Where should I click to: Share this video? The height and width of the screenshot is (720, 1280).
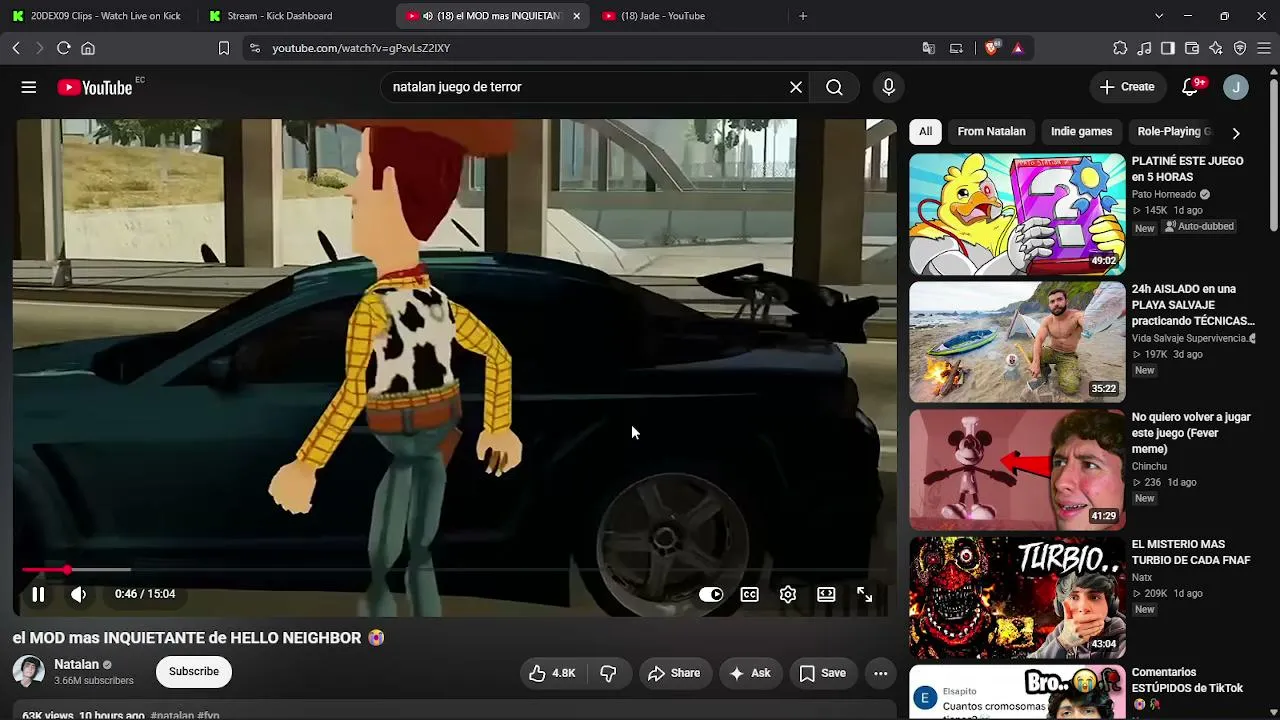pos(674,673)
